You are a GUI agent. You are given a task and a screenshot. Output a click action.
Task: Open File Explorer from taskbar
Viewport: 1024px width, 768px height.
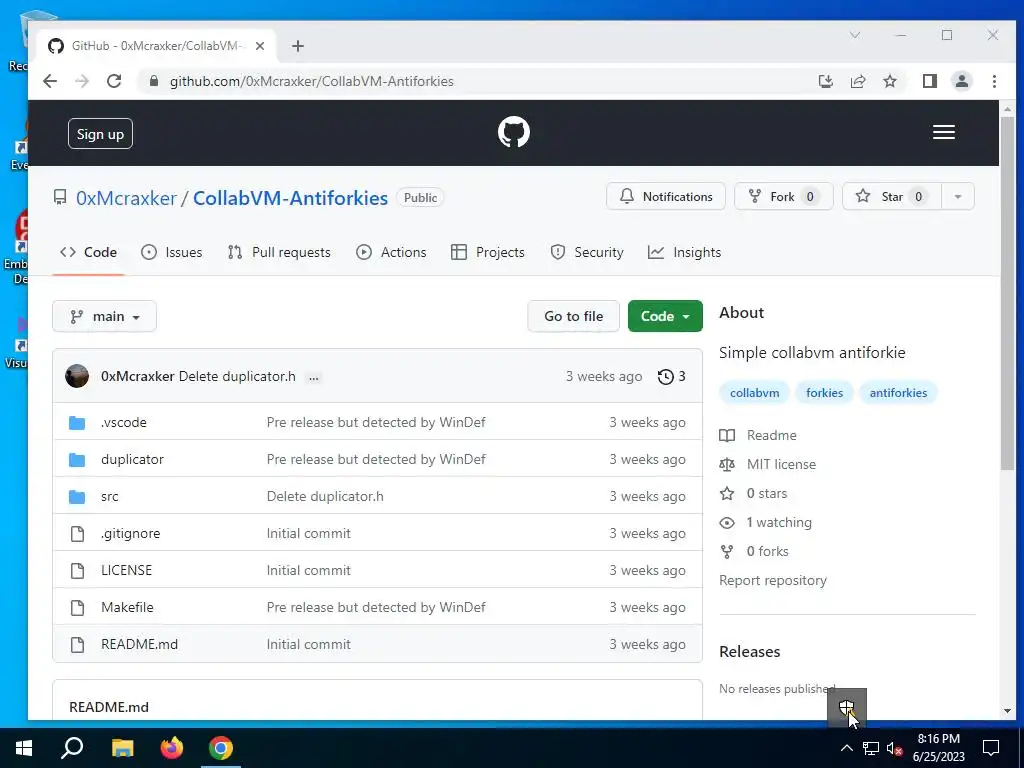[x=122, y=748]
